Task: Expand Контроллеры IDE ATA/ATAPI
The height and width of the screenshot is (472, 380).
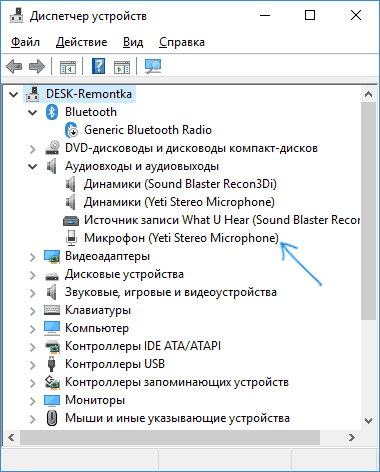Action: tap(33, 347)
